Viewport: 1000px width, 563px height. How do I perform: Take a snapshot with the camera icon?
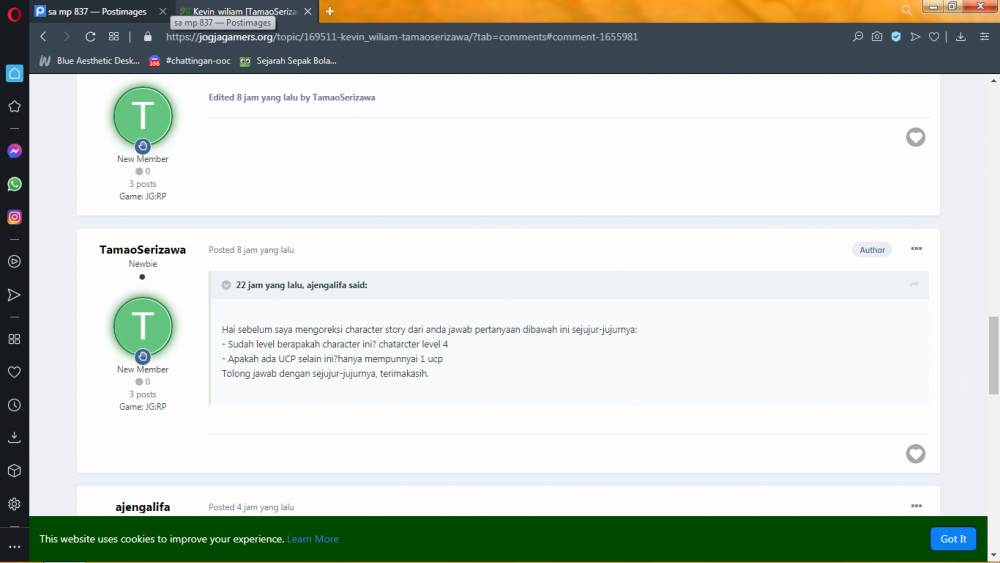point(877,37)
